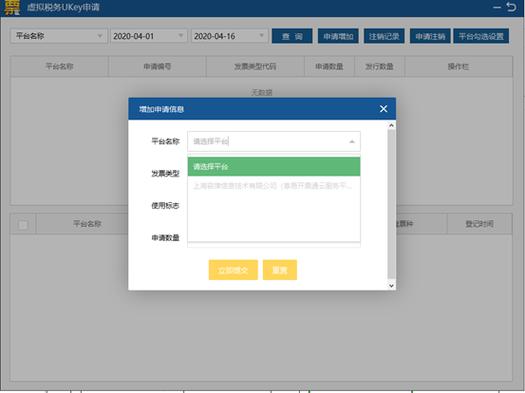Open the 2020-04-01 start date dropdown
The height and width of the screenshot is (393, 525).
pyautogui.click(x=148, y=36)
